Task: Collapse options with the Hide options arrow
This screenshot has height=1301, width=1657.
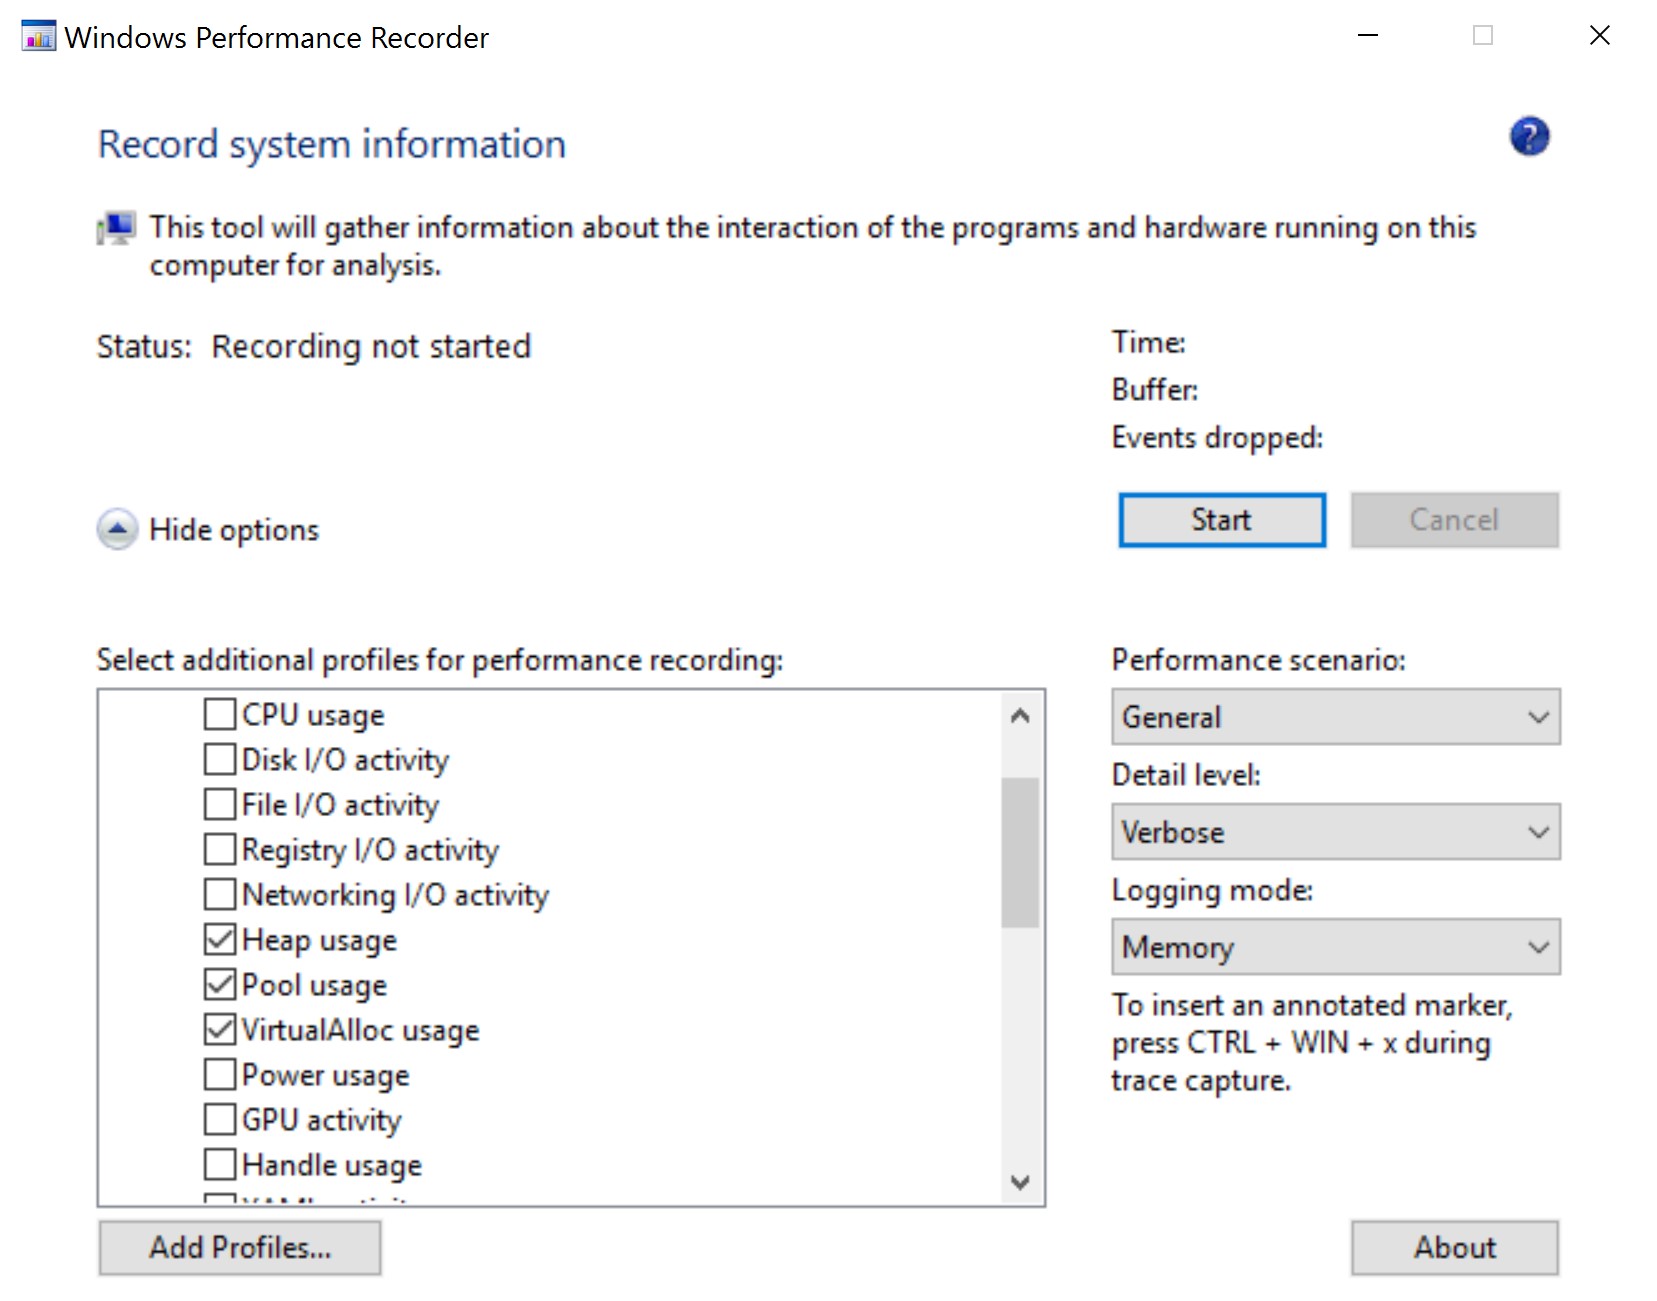Action: pos(117,529)
